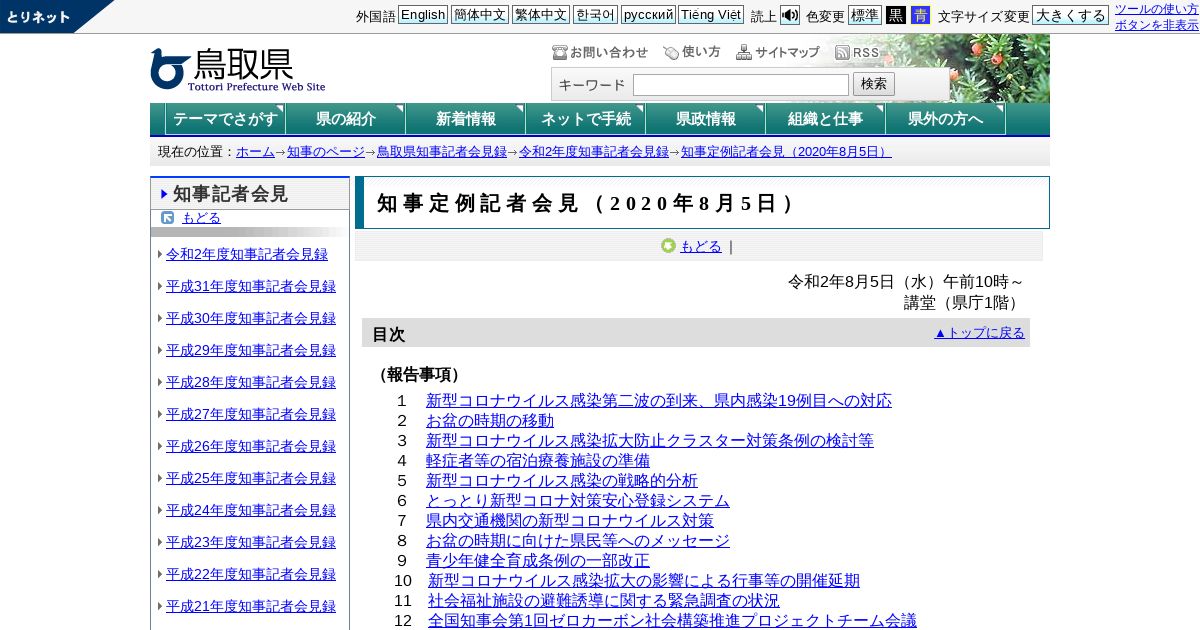This screenshot has height=630, width=1200.
Task: Switch language to English
Action: point(423,15)
